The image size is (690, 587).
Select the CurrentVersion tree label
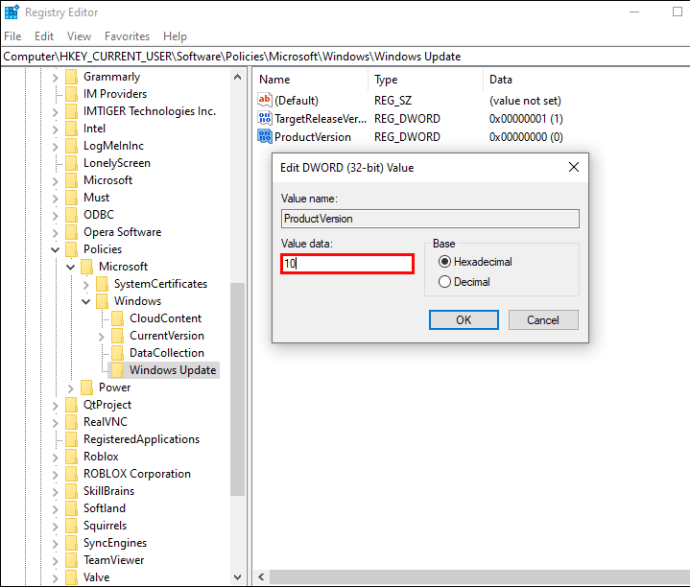[x=167, y=336]
